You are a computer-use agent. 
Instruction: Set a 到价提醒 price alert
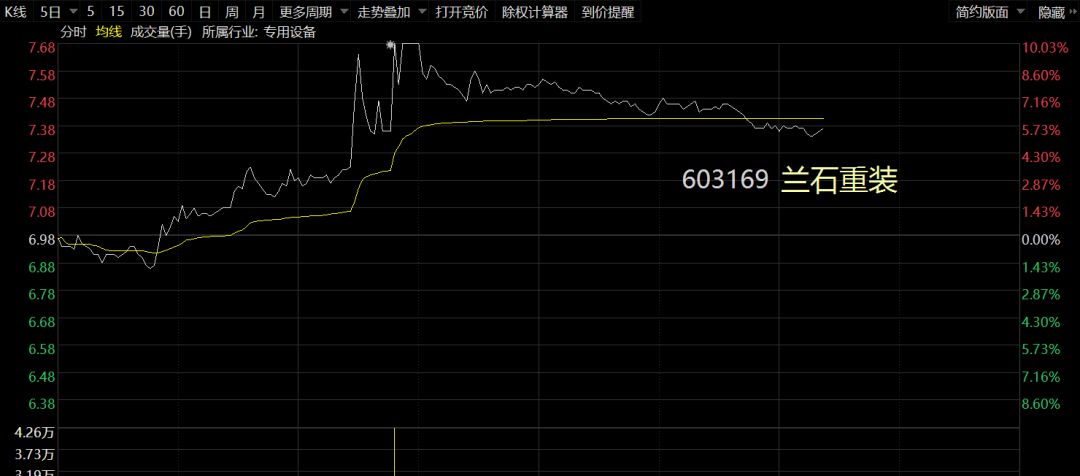pos(608,12)
